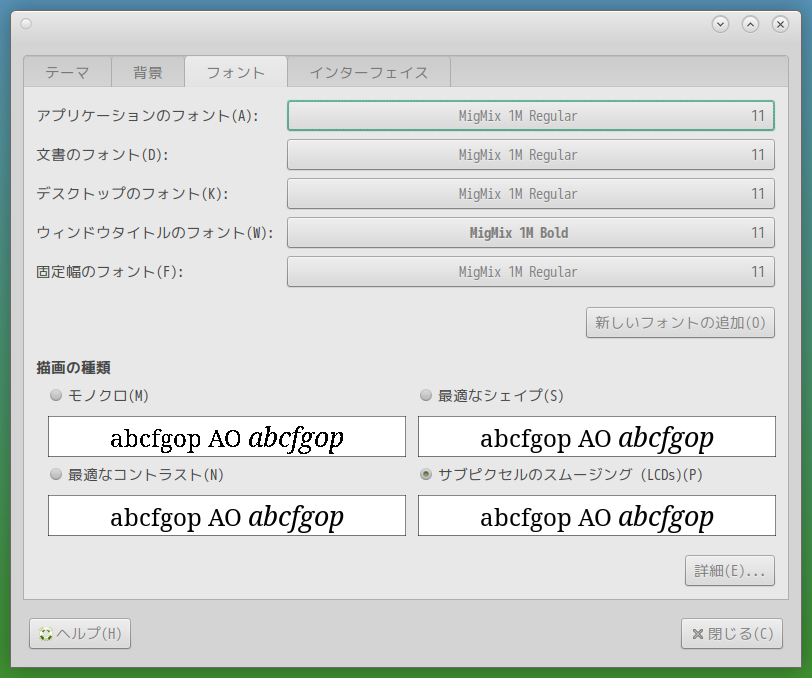Maximize the window with up-chevron icon
812x678 pixels.
750,24
